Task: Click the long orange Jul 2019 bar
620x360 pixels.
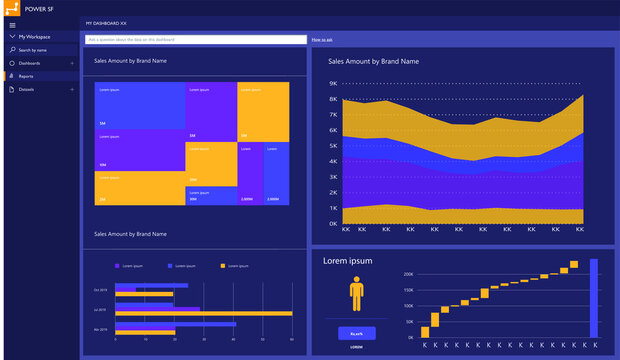Action: click(204, 313)
